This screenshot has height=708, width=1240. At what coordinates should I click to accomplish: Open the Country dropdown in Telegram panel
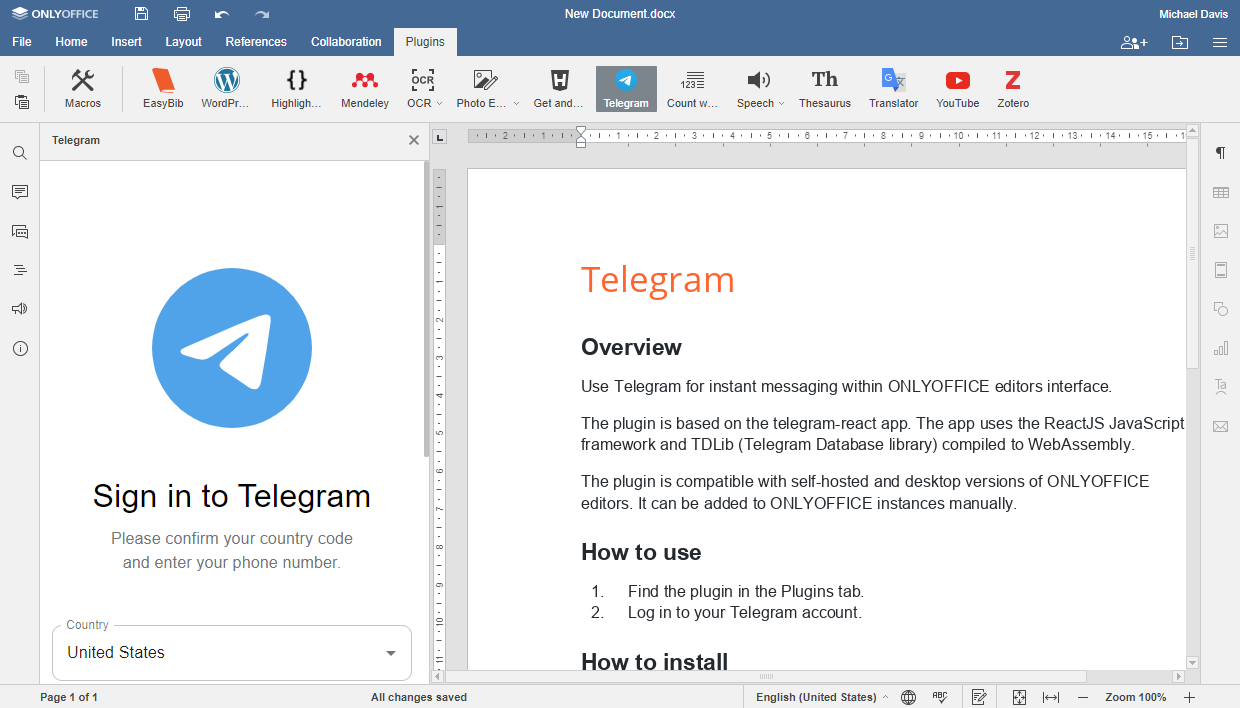232,653
